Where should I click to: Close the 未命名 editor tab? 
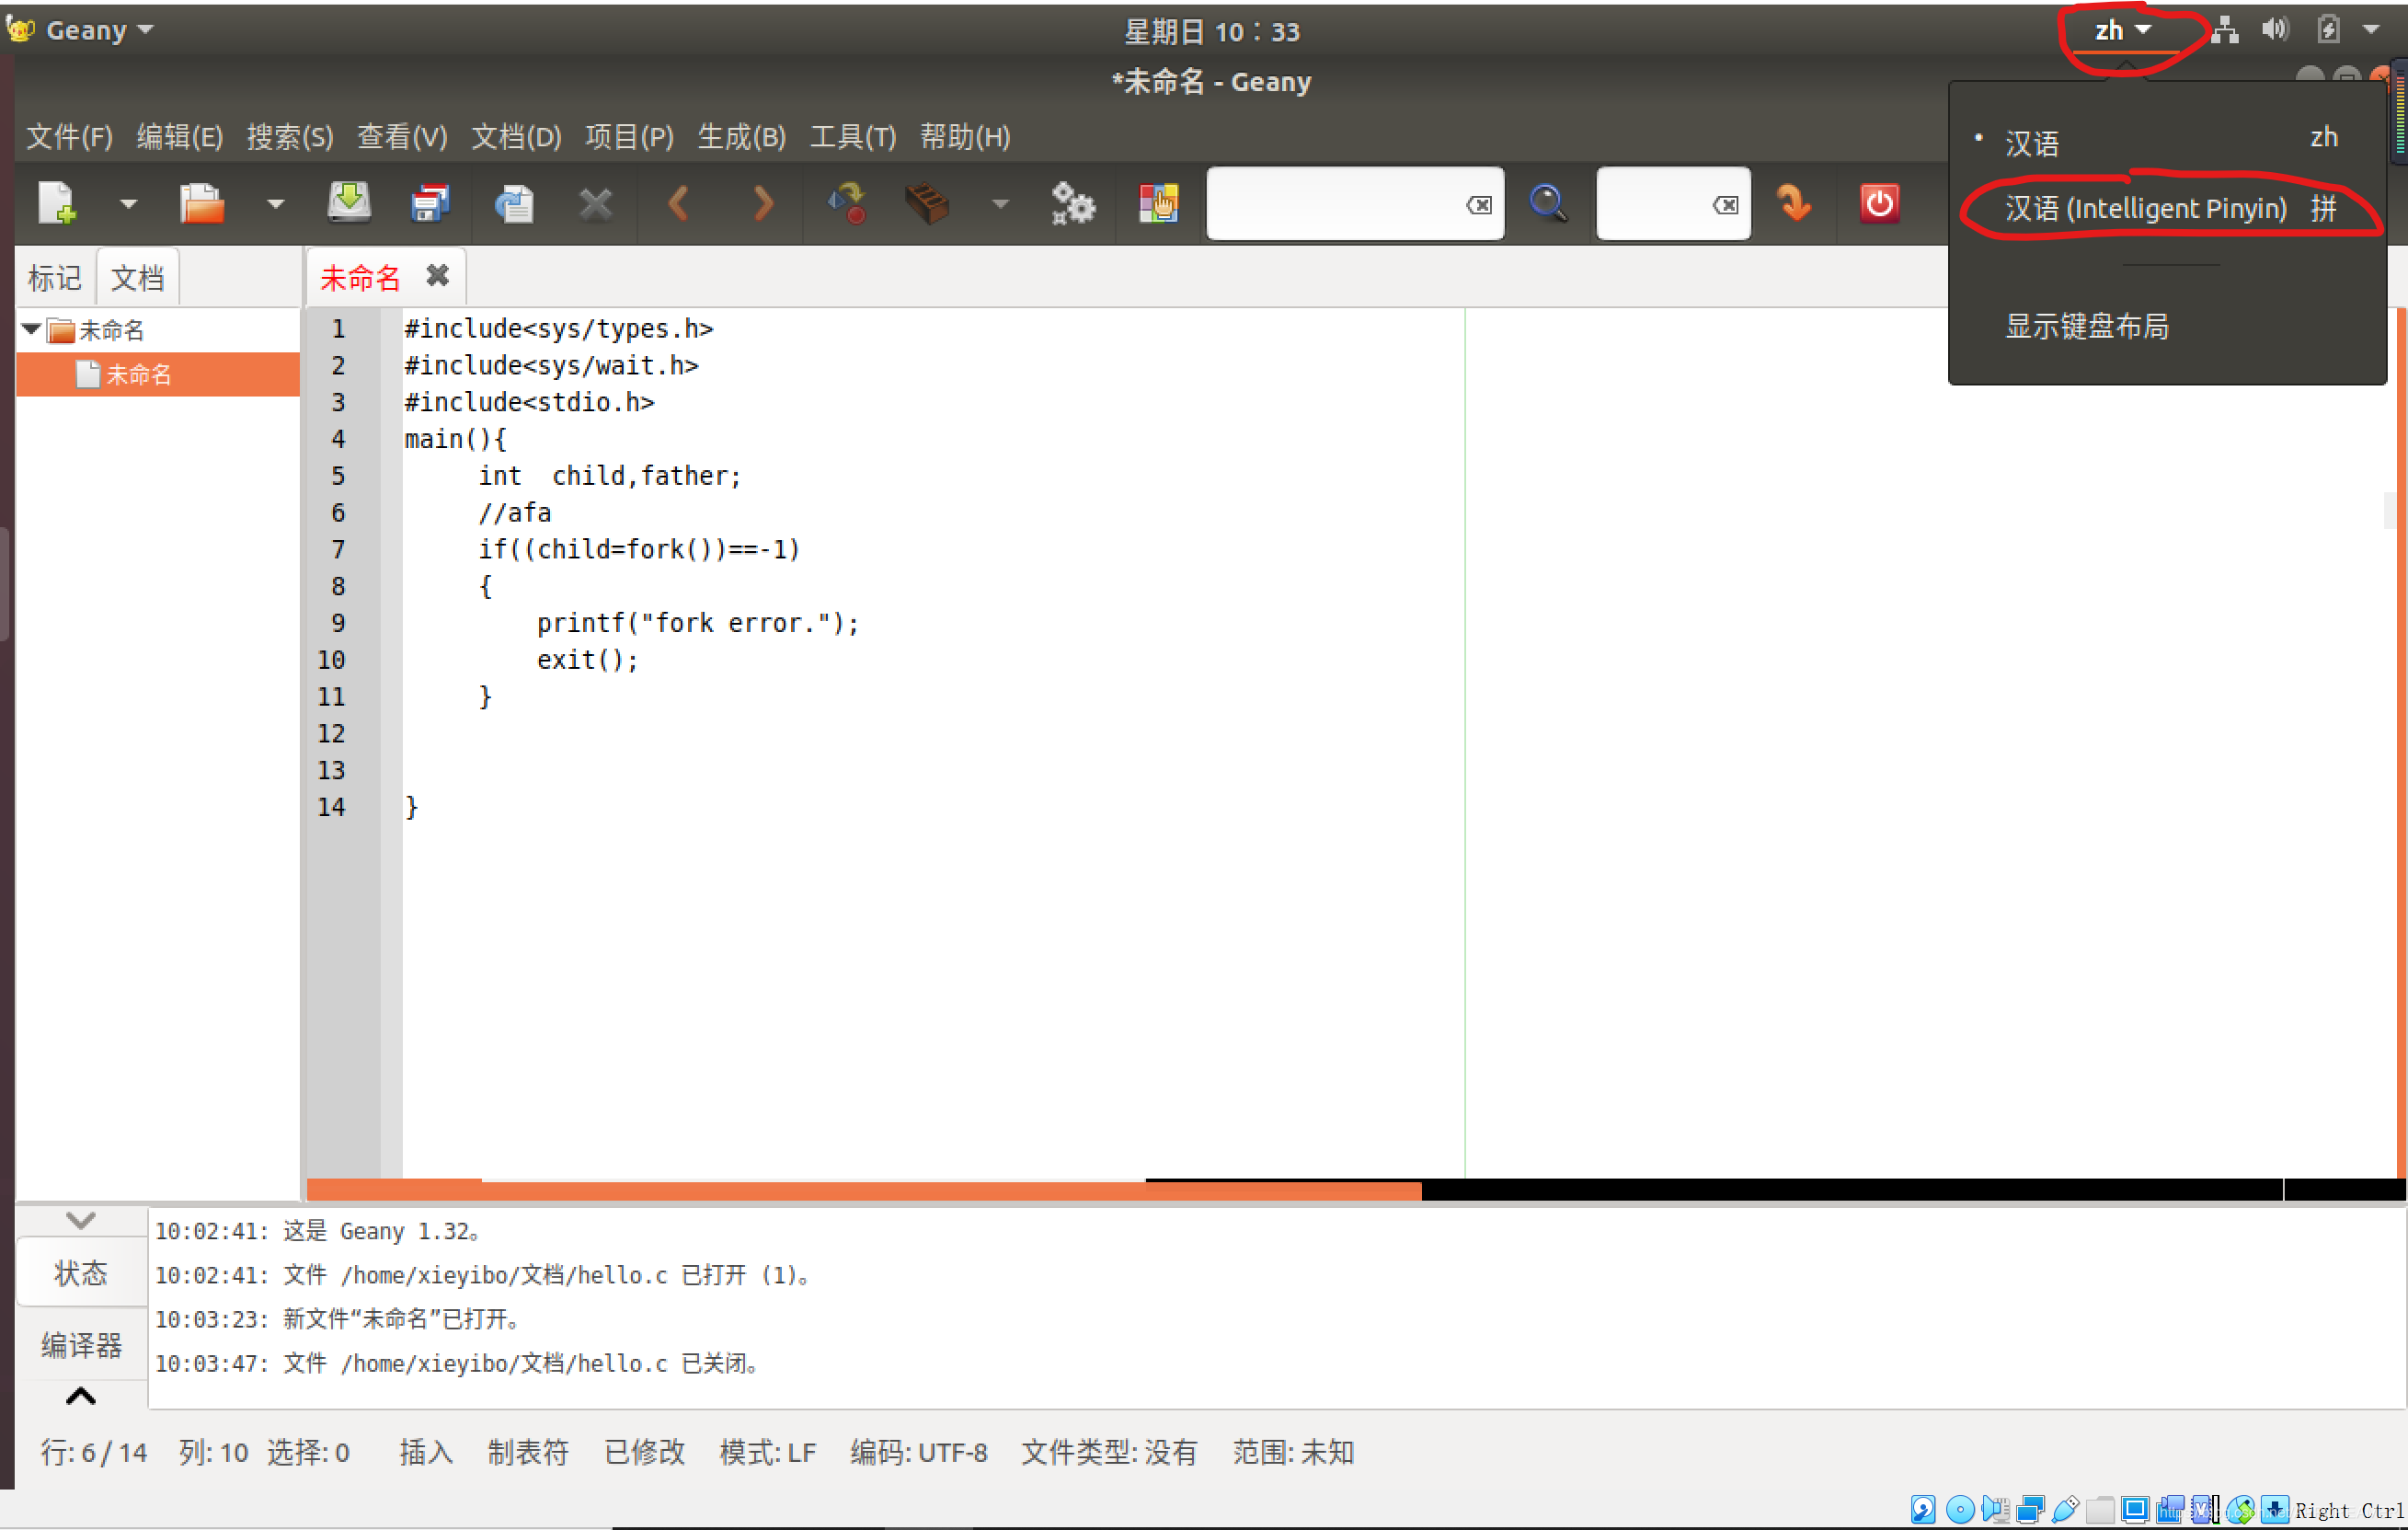[437, 276]
